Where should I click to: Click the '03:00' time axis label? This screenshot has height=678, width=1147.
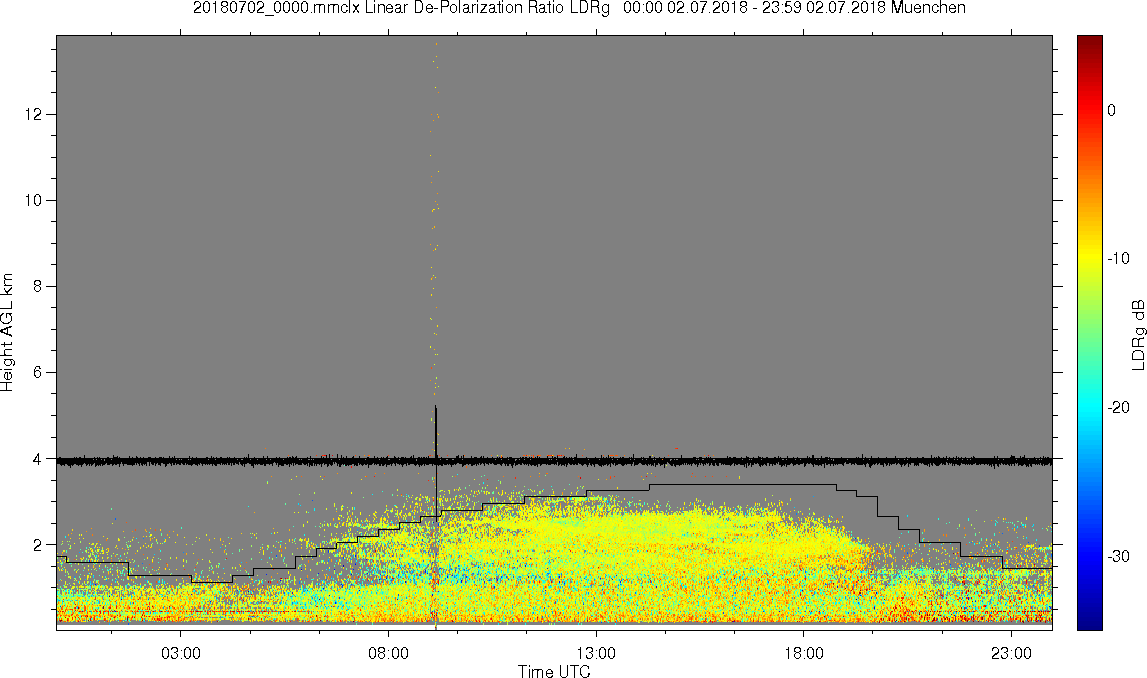pyautogui.click(x=181, y=653)
